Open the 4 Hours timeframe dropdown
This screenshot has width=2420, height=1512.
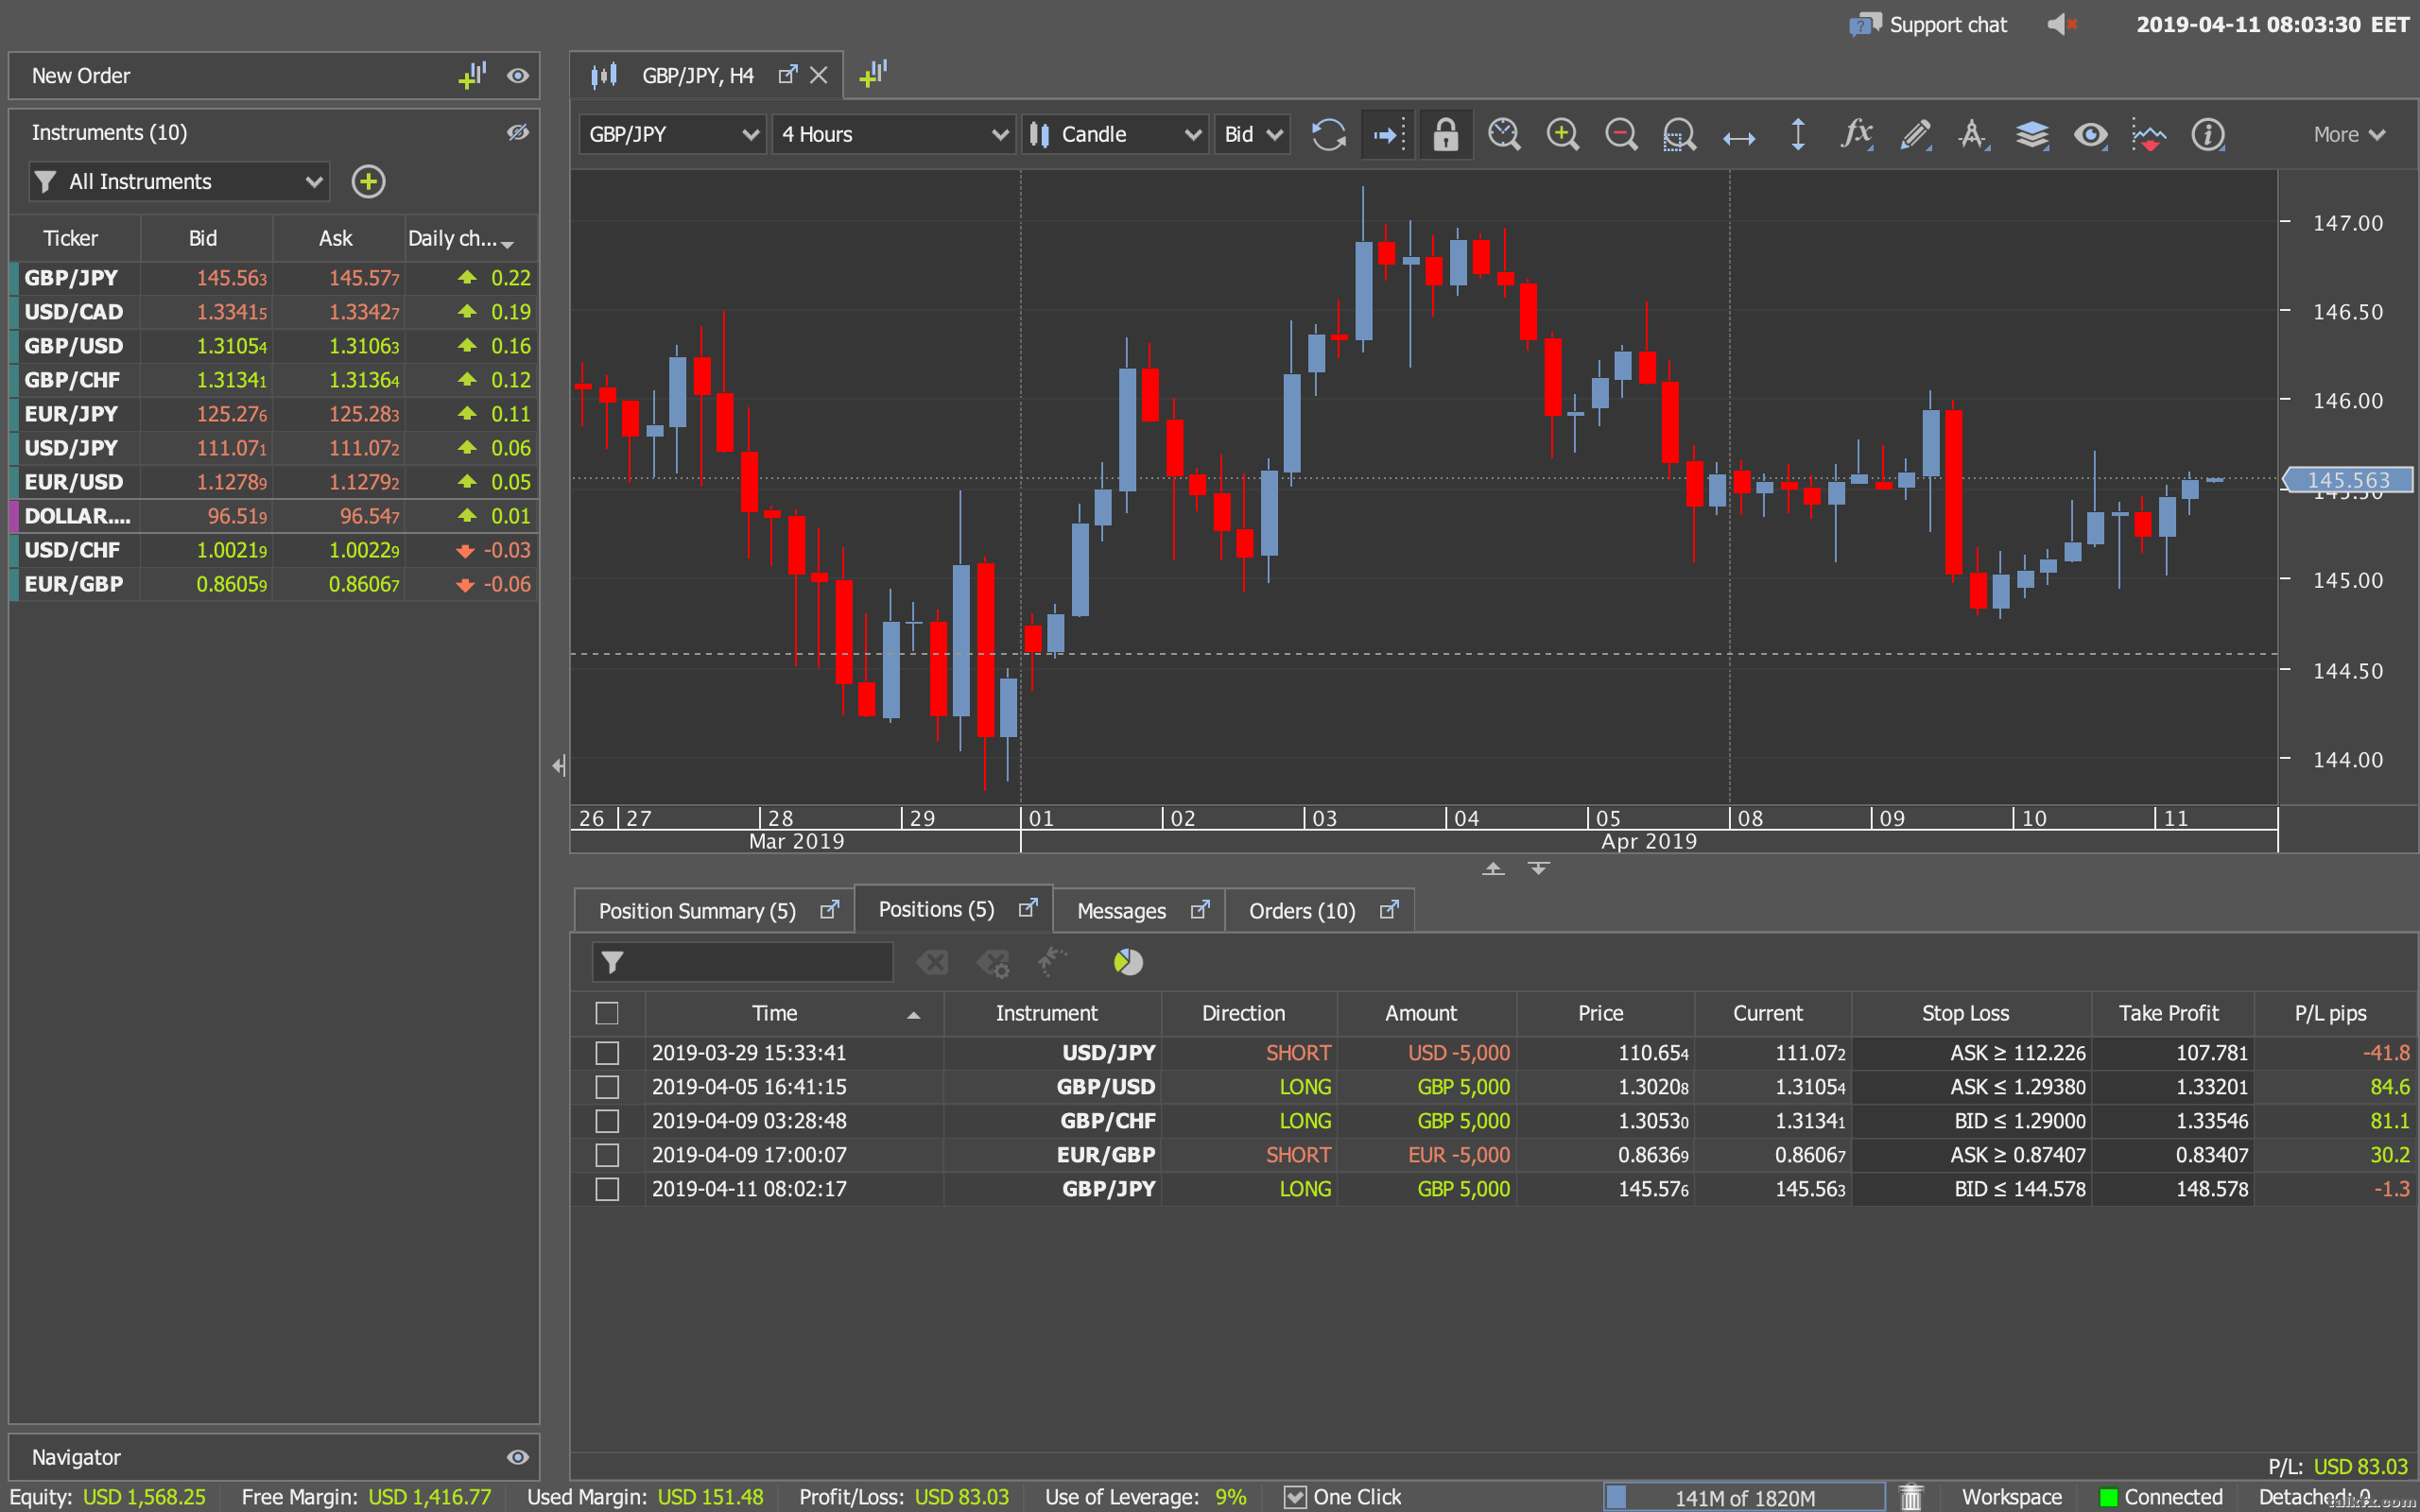(x=894, y=134)
